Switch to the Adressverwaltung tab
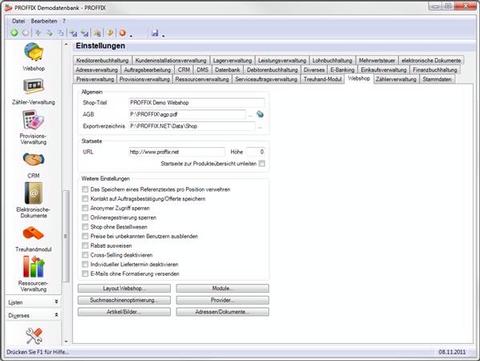The width and height of the screenshot is (480, 361). click(x=97, y=70)
